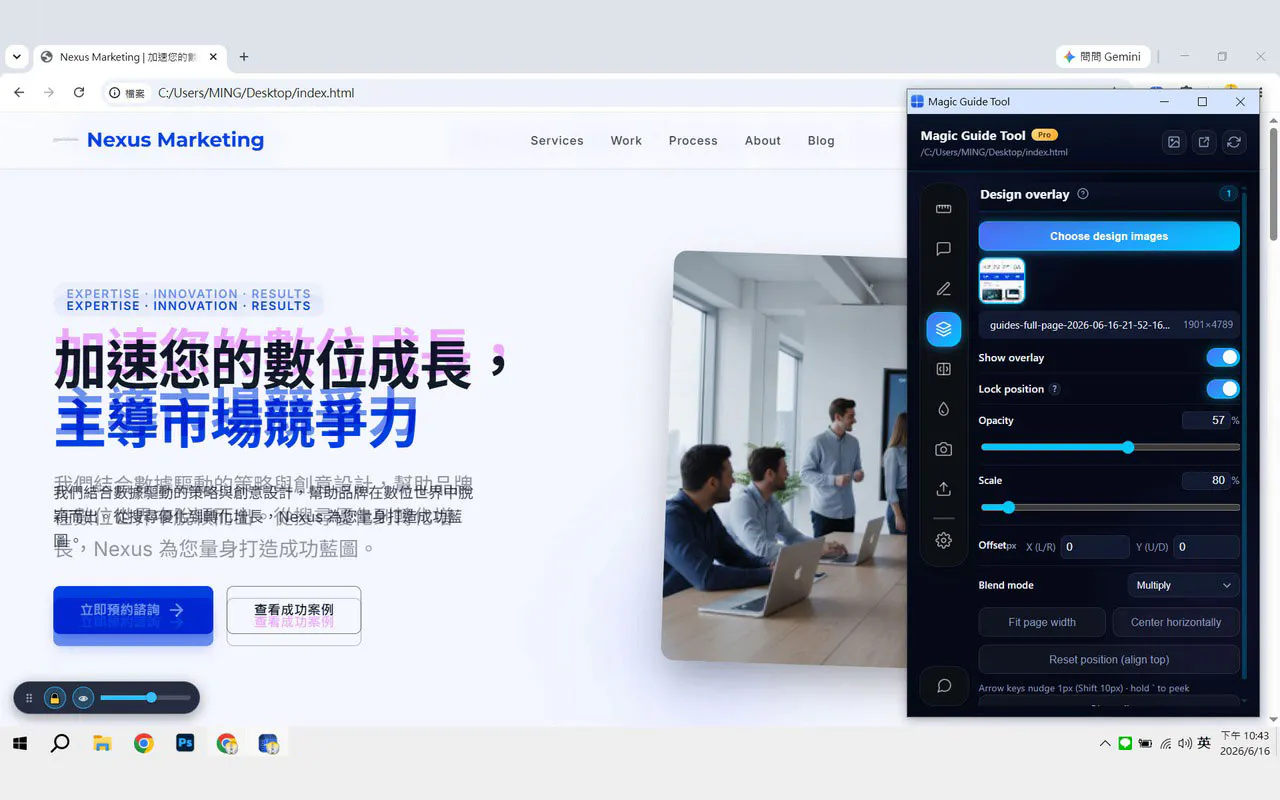The width and height of the screenshot is (1280, 800).
Task: Click Fit page width button
Action: point(1042,622)
